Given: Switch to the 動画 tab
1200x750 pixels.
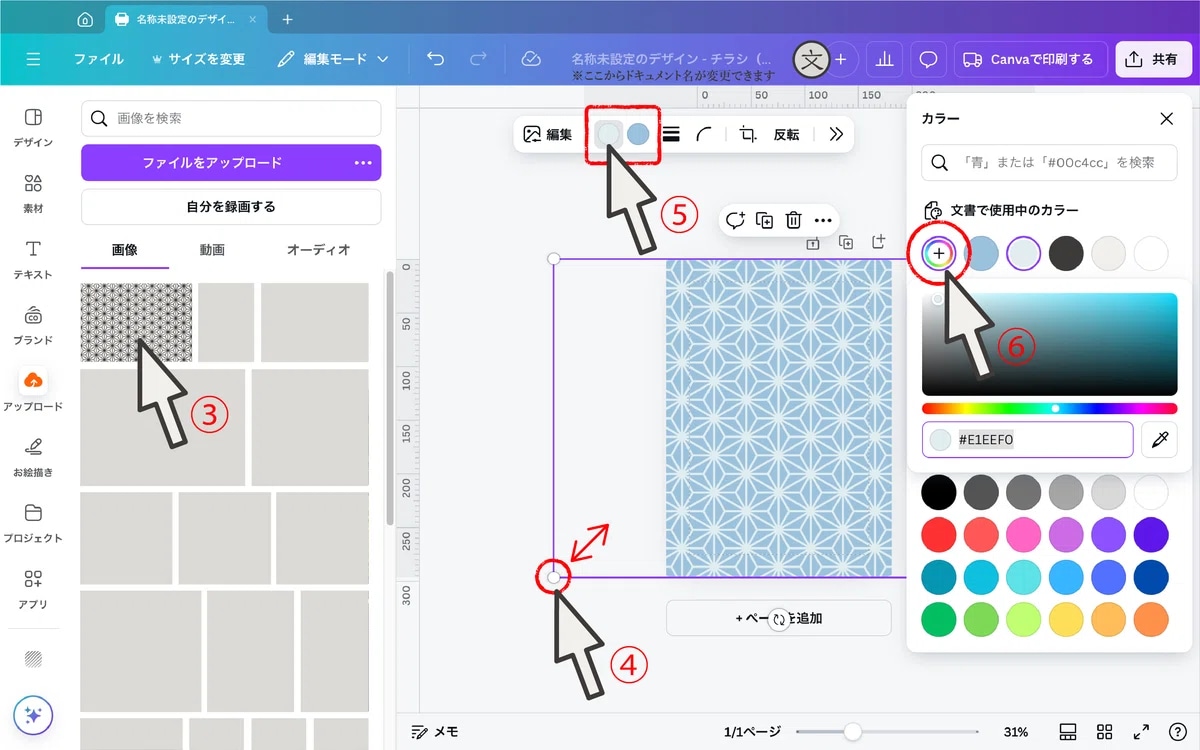Looking at the screenshot, I should click(x=212, y=250).
